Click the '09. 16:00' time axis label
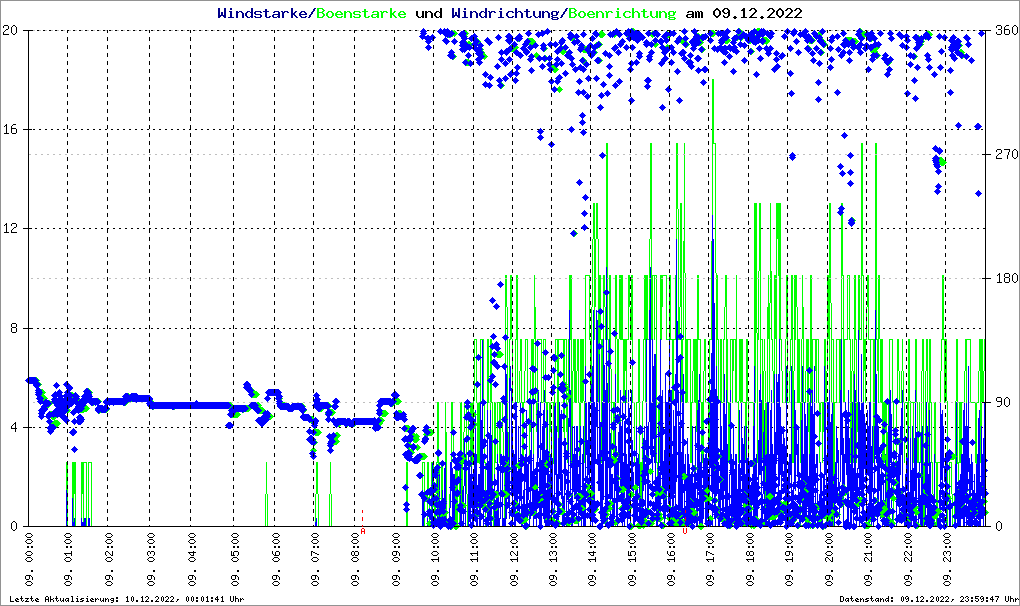1020x606 pixels. click(x=671, y=560)
